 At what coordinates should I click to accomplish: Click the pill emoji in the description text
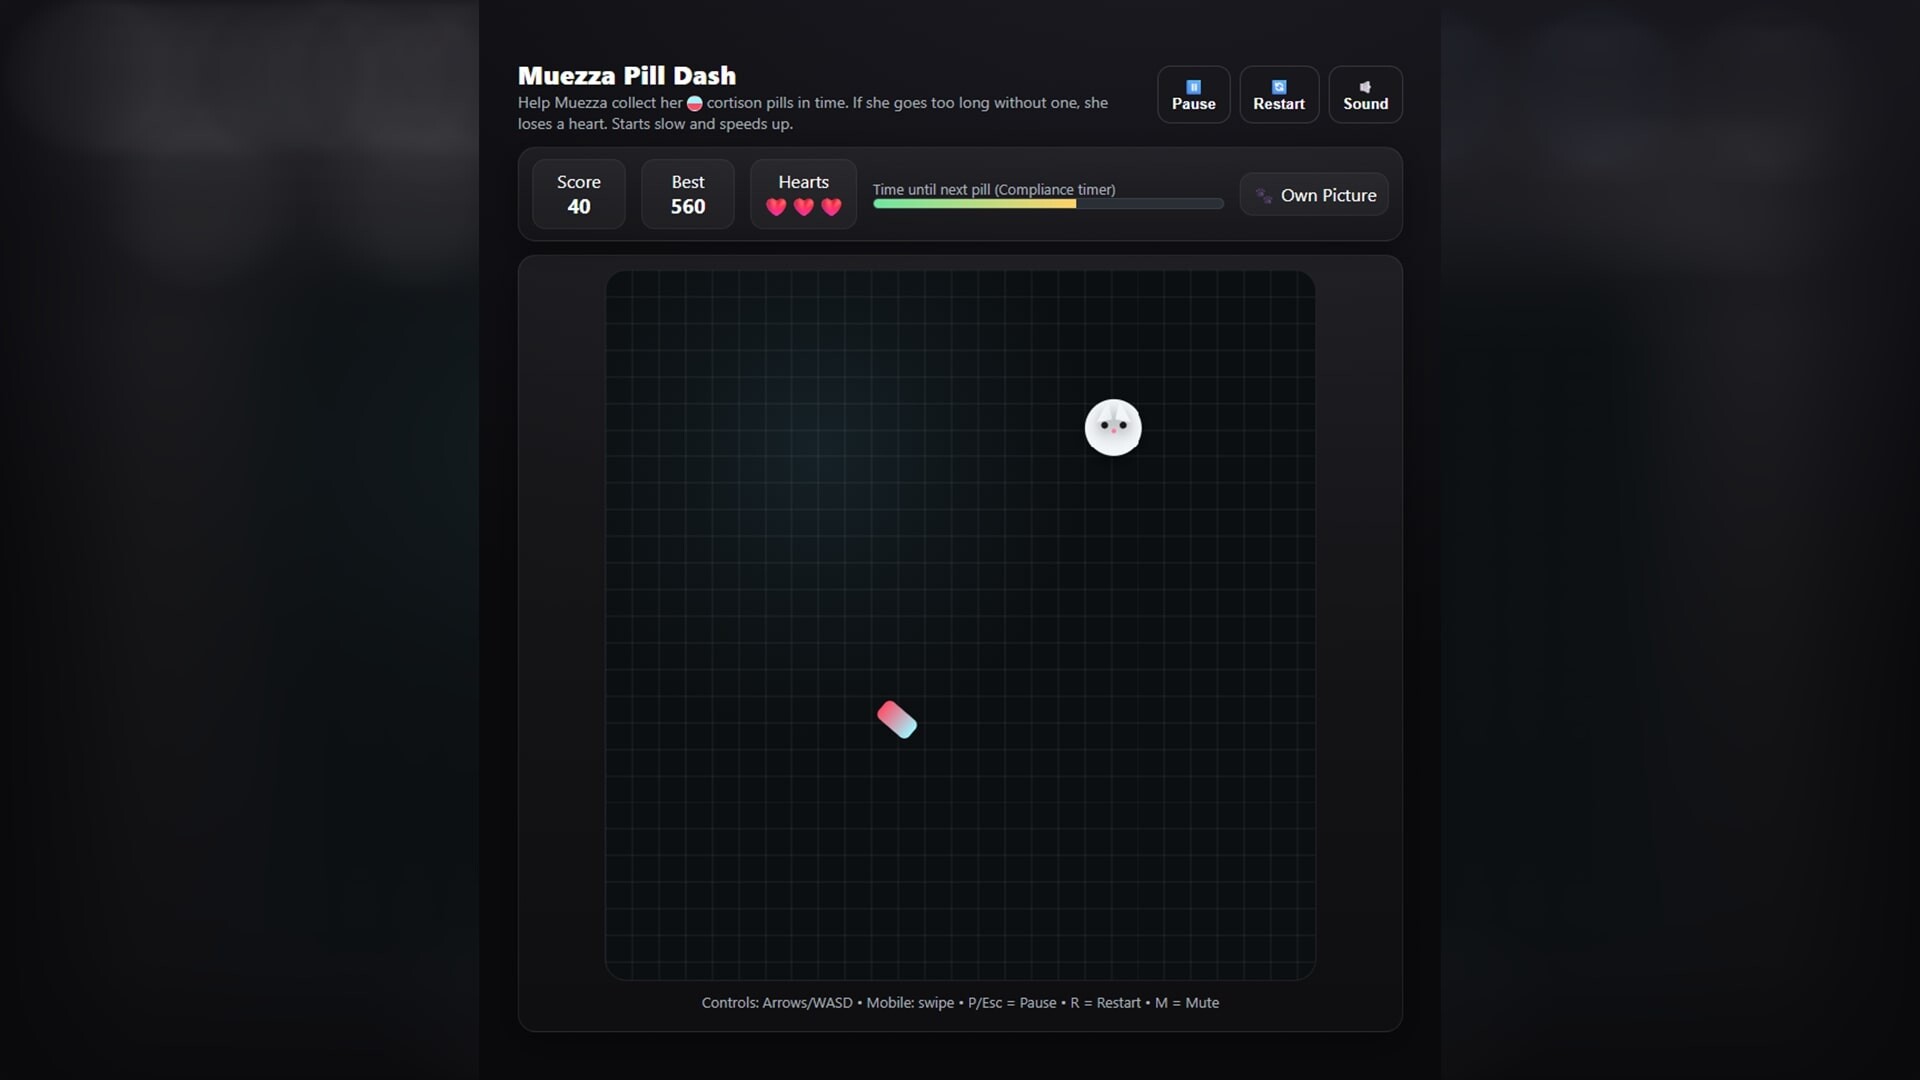click(694, 103)
